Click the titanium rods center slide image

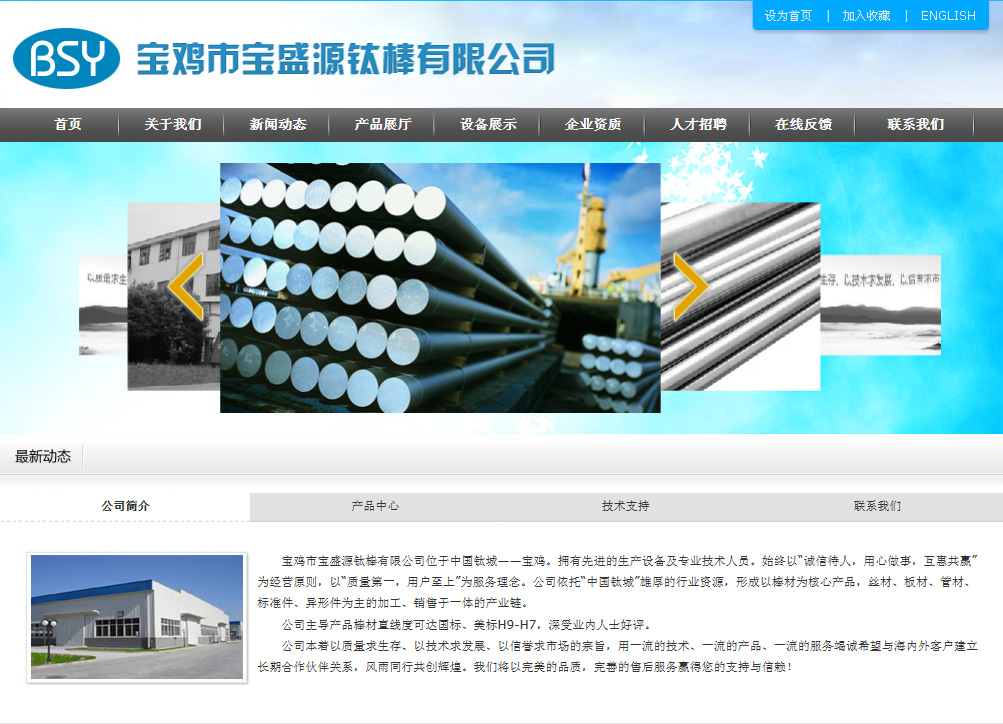click(440, 288)
